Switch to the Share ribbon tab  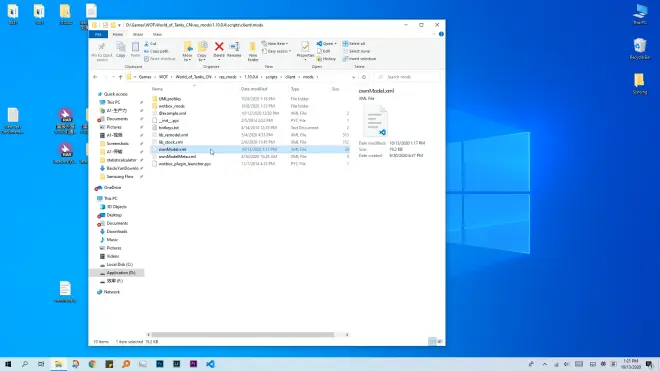click(x=138, y=34)
